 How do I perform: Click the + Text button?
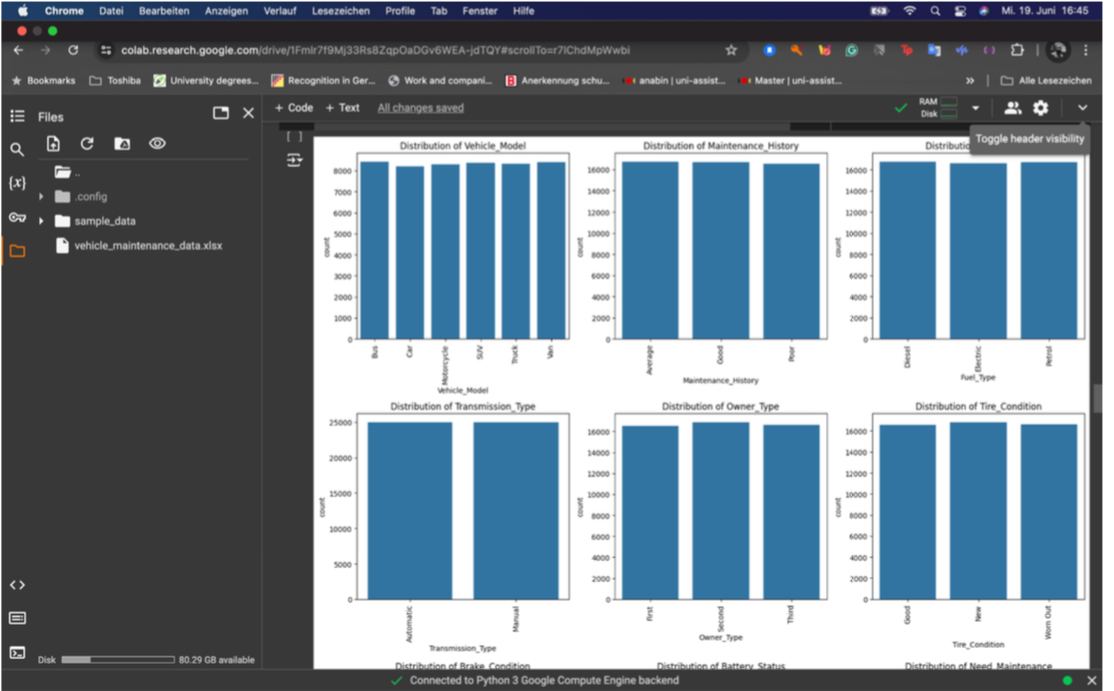(342, 108)
